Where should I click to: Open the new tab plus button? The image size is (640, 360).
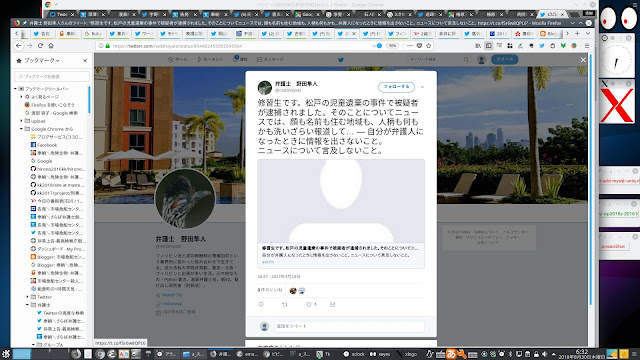pyautogui.click(x=577, y=33)
